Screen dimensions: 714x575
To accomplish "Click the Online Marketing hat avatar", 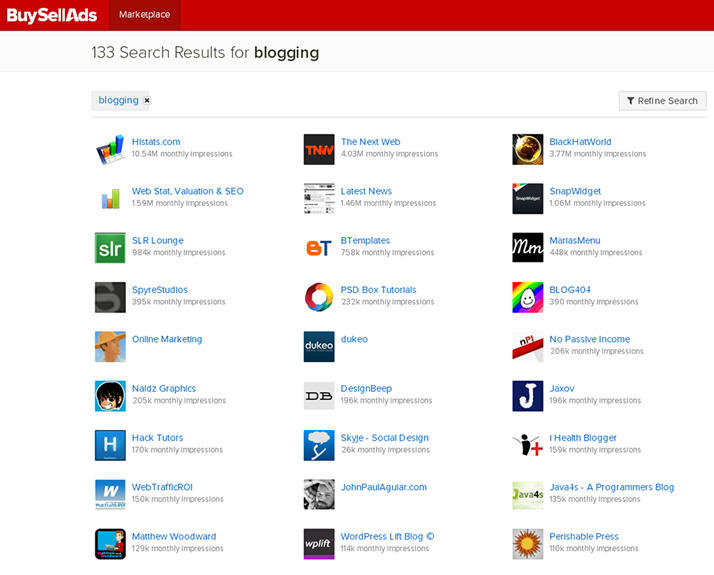I will (x=110, y=346).
